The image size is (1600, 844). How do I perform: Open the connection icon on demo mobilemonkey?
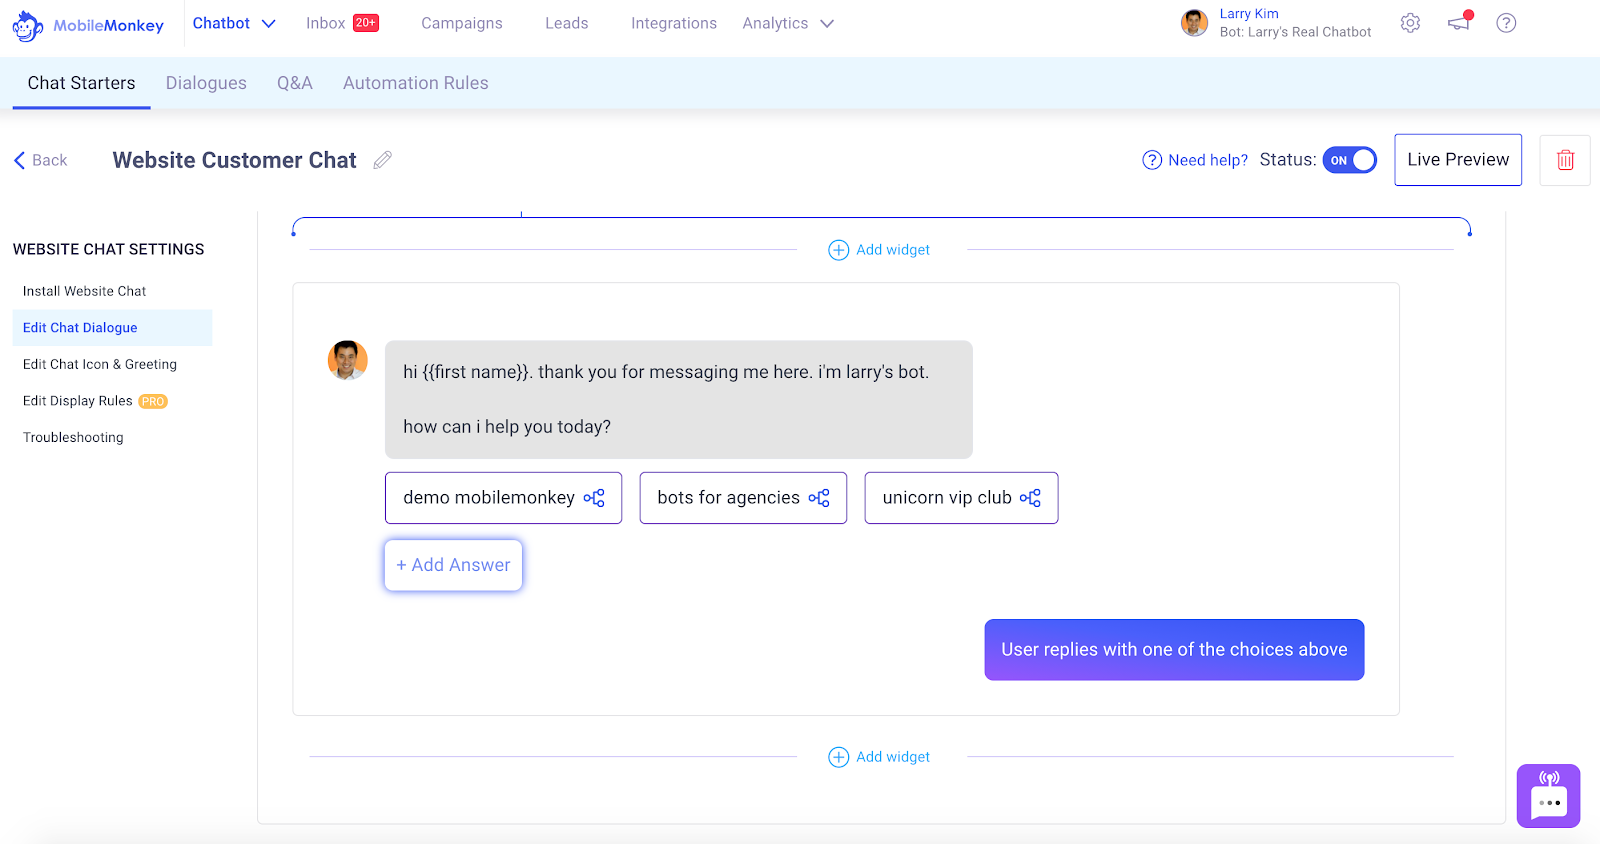594,498
